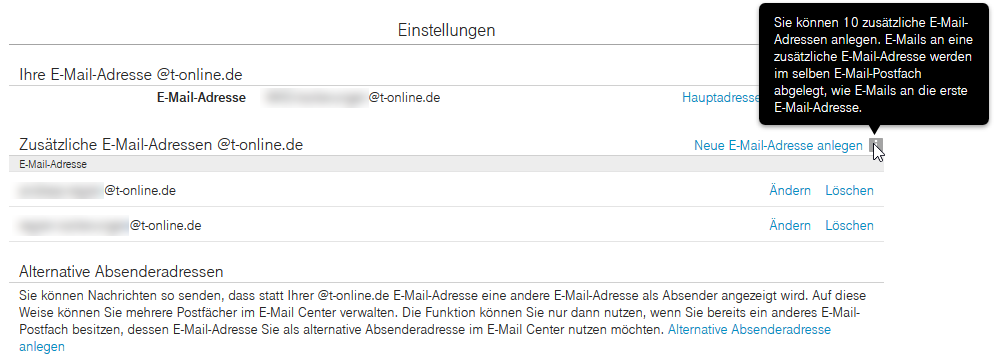Click the bold E-Mail-Adresse label
996x362 pixels.
pyautogui.click(x=201, y=98)
